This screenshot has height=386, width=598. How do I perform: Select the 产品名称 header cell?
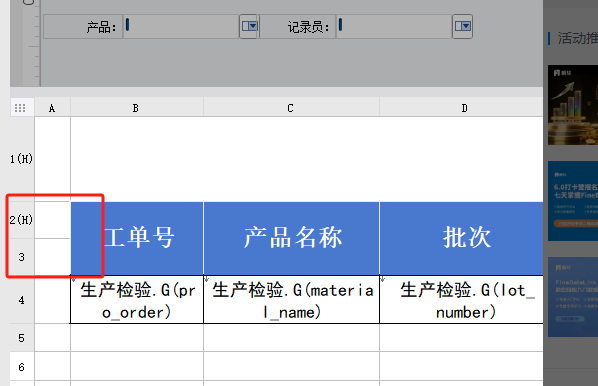[x=291, y=238]
